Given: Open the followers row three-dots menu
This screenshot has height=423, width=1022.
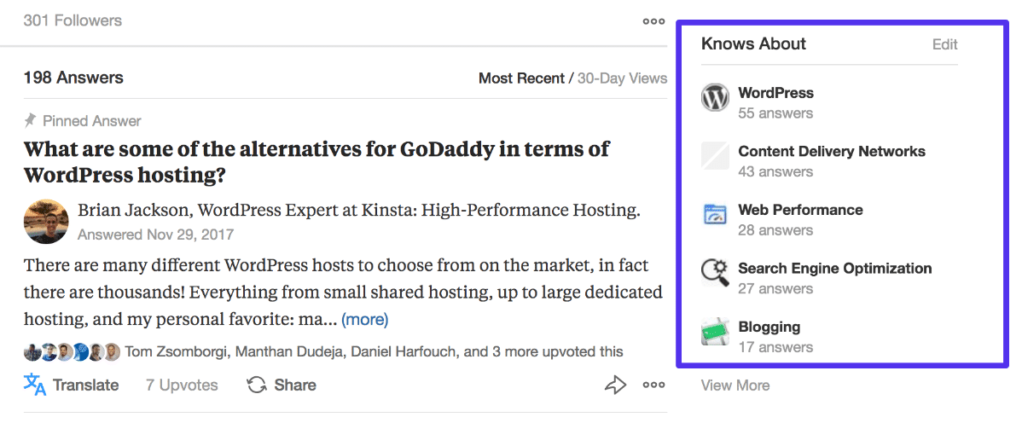Looking at the screenshot, I should 654,20.
